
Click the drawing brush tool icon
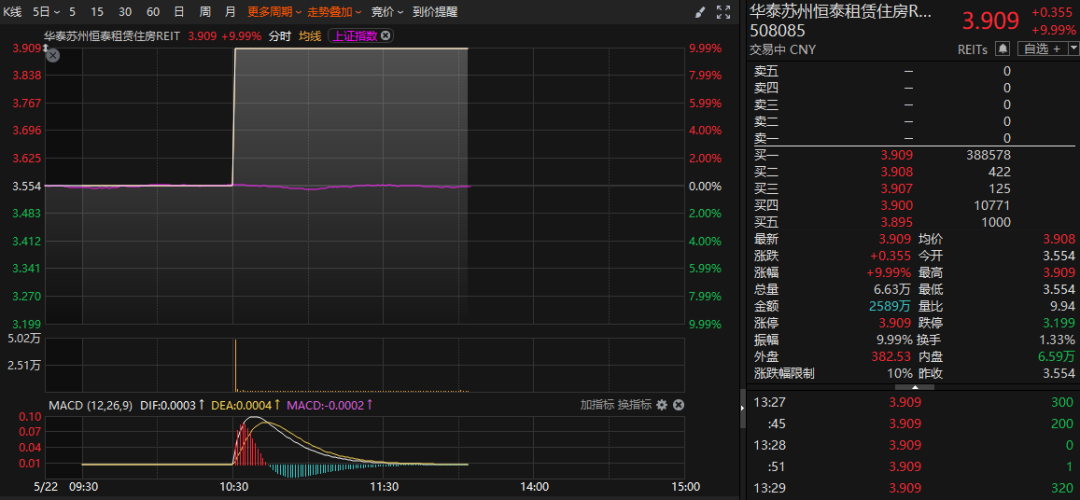(x=700, y=12)
